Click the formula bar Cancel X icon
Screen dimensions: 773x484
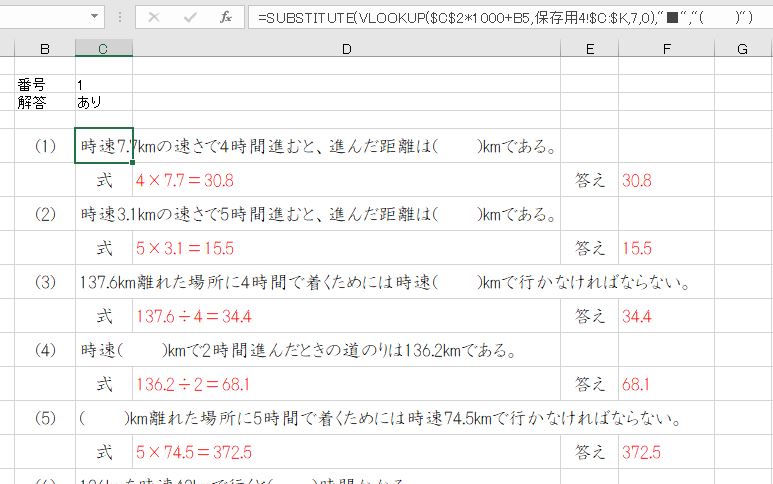point(154,17)
